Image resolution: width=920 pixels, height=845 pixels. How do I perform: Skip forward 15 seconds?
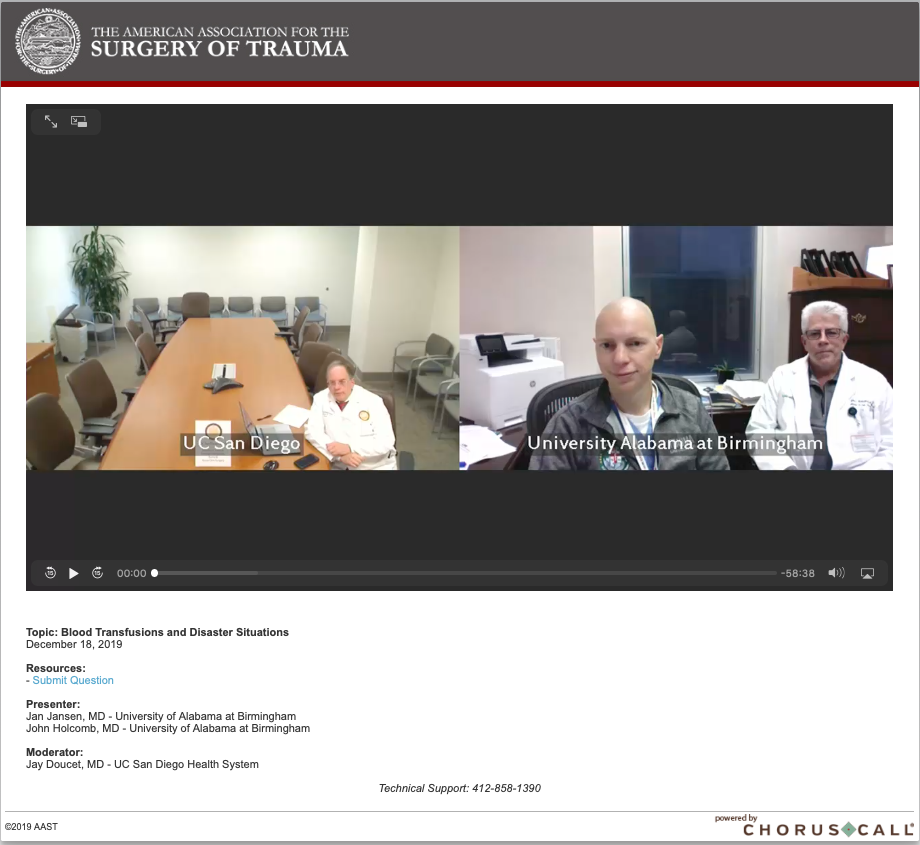tap(97, 573)
